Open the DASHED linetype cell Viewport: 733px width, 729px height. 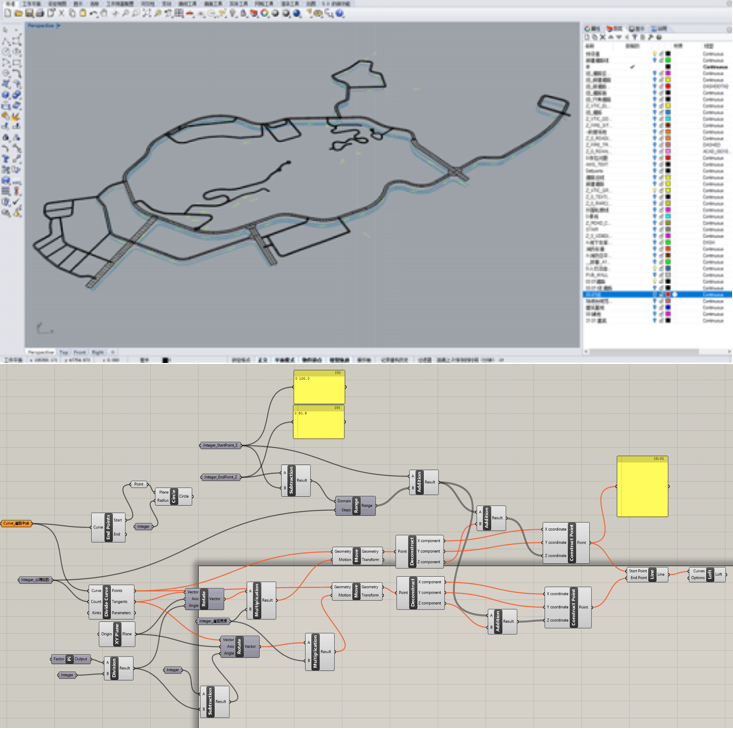(712, 144)
